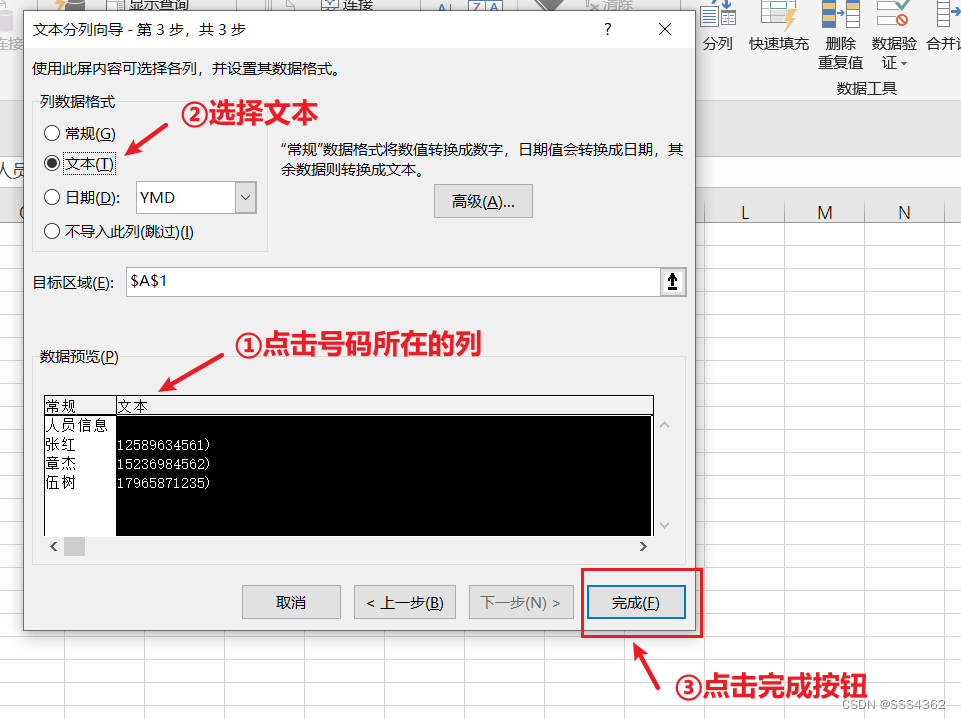This screenshot has height=719, width=961.
Task: Select column M header in Excel
Action: (824, 213)
